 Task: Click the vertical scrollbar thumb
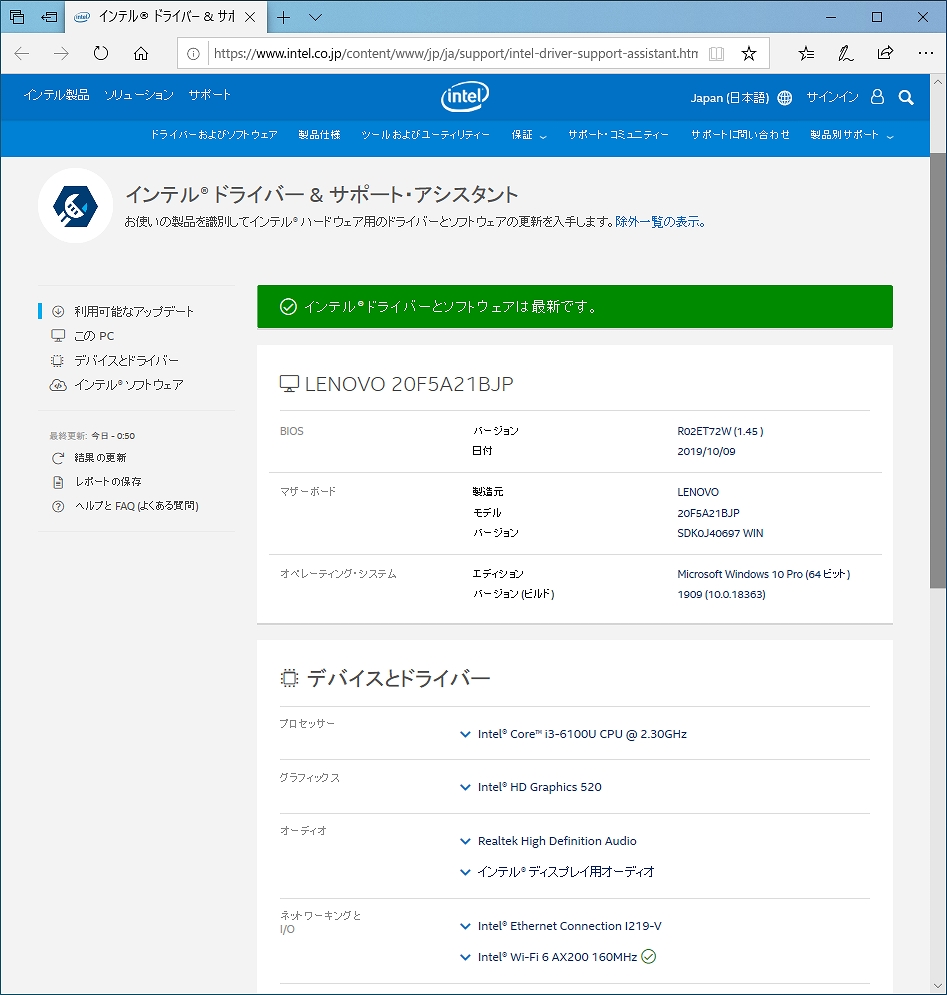(x=938, y=370)
